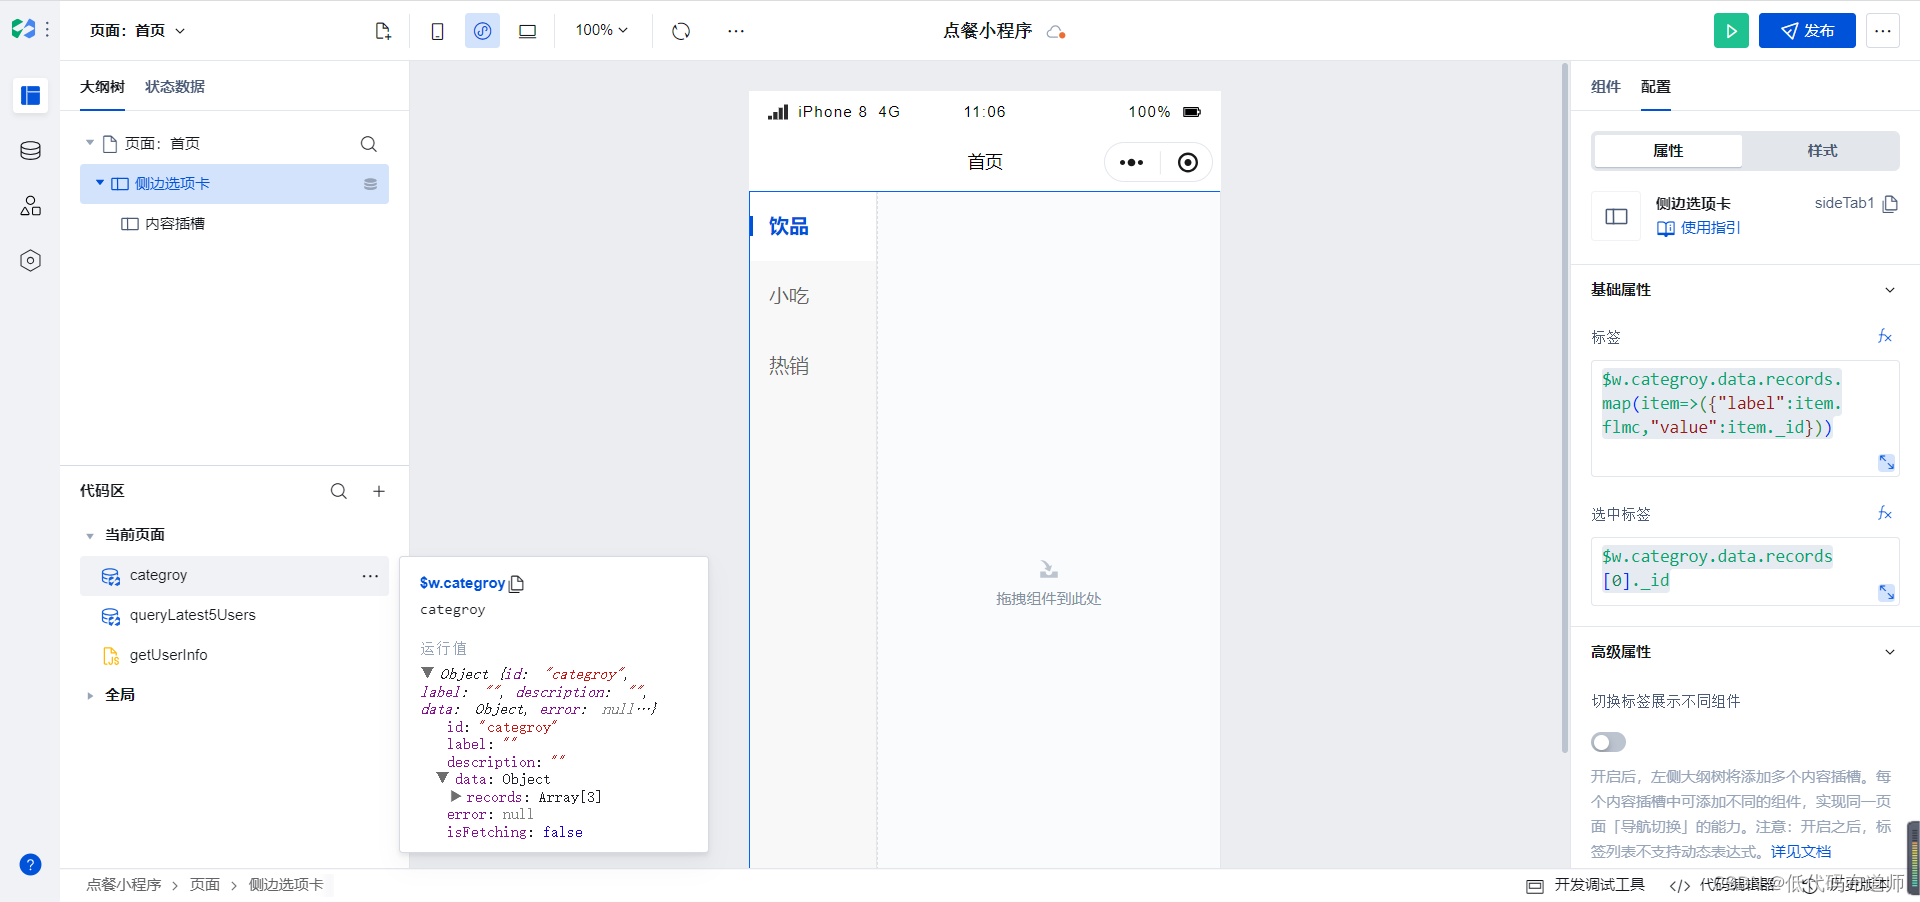Expand the 选中标签 expression editor to full size
Viewport: 1920px width, 902px height.
[x=1886, y=592]
